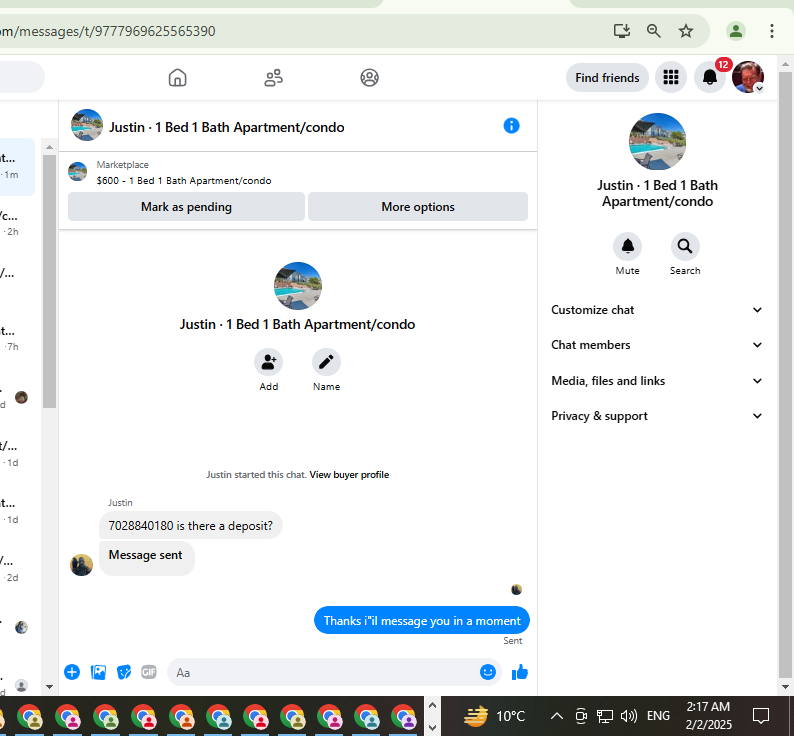This screenshot has height=736, width=794.
Task: Click the Mark as pending button
Action: tap(186, 207)
